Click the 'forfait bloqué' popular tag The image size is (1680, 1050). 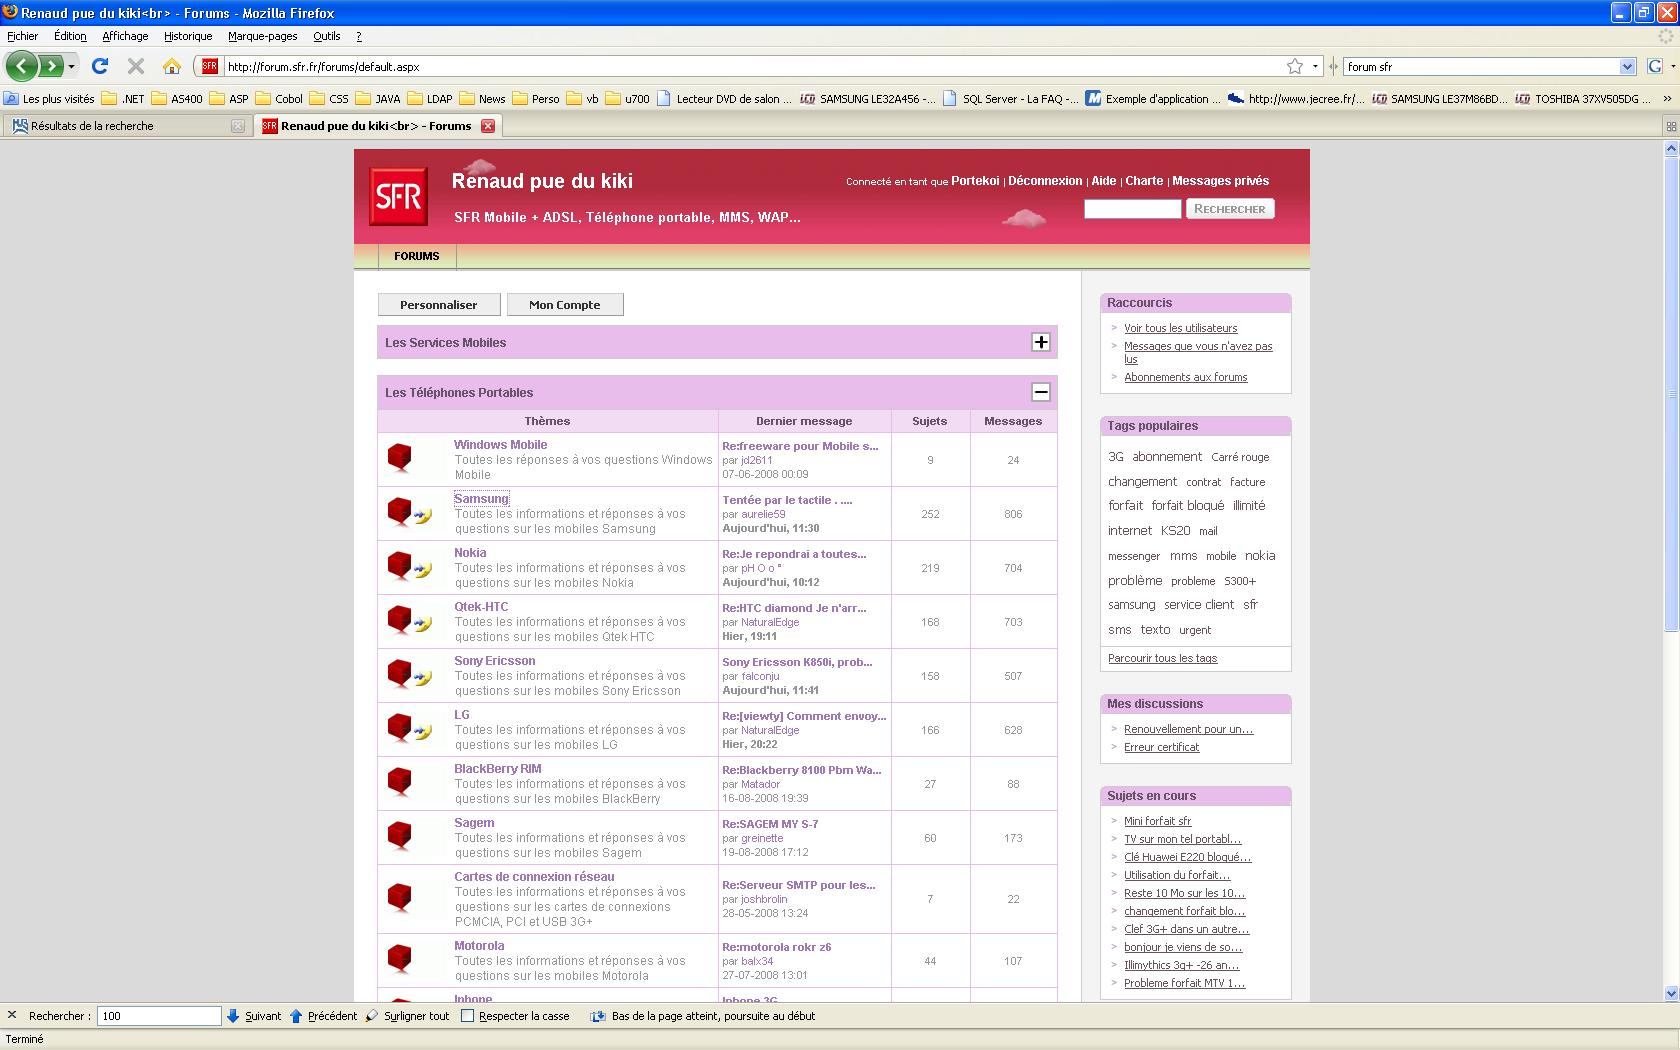tap(1187, 506)
